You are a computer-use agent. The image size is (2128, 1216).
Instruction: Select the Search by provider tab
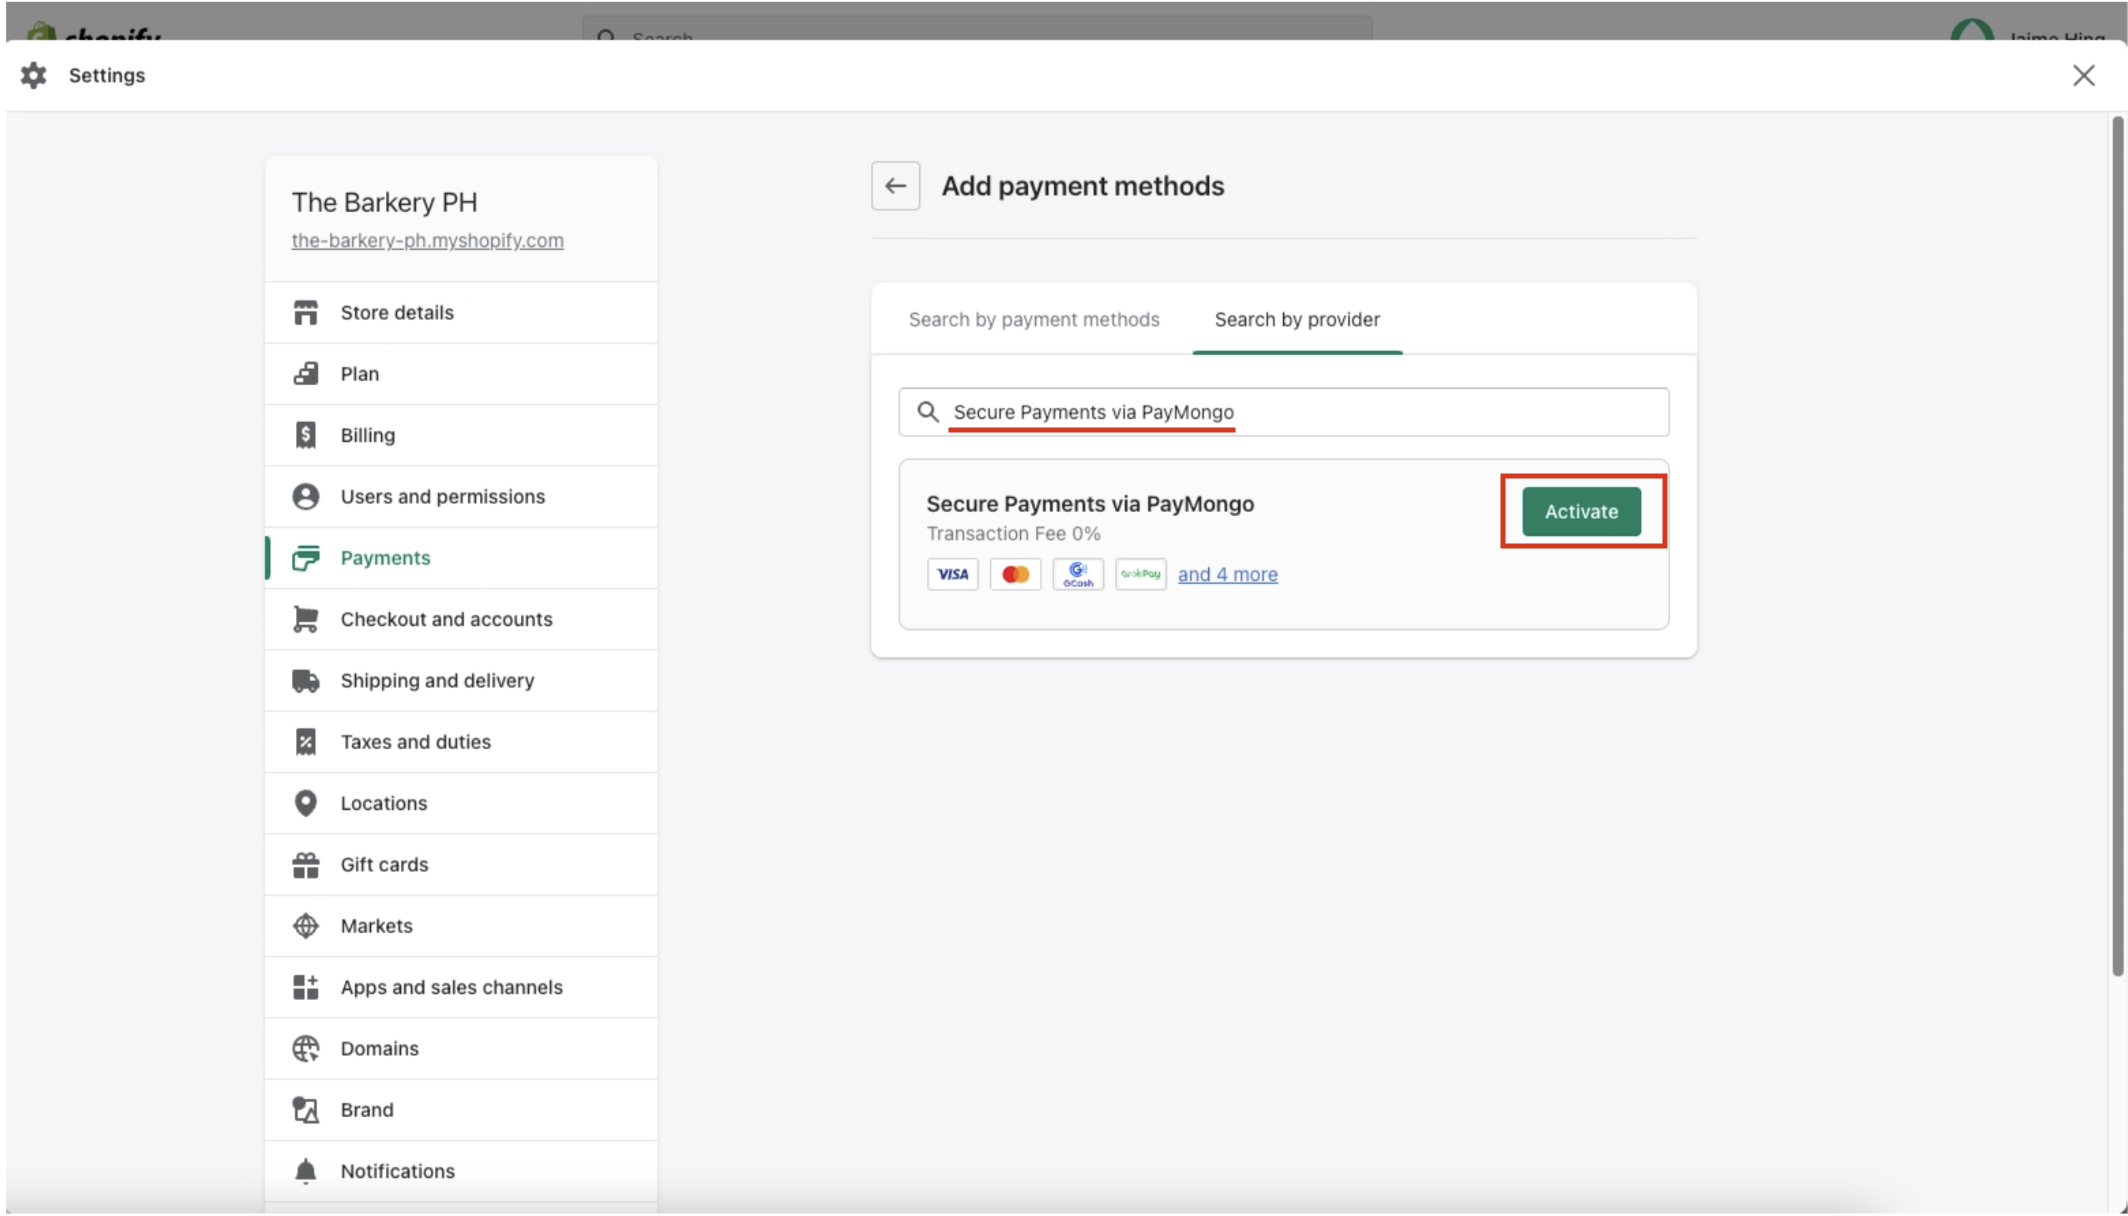1296,319
